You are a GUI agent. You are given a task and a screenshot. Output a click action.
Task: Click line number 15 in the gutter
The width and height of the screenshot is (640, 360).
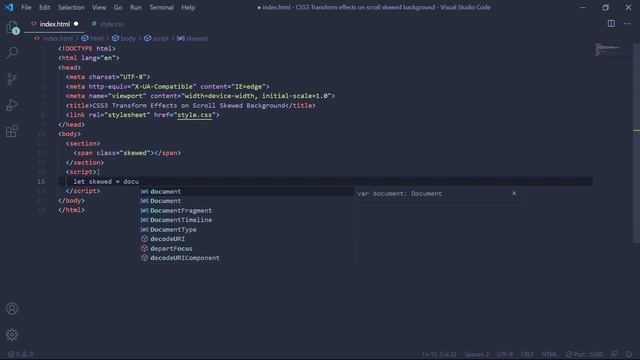click(41, 182)
